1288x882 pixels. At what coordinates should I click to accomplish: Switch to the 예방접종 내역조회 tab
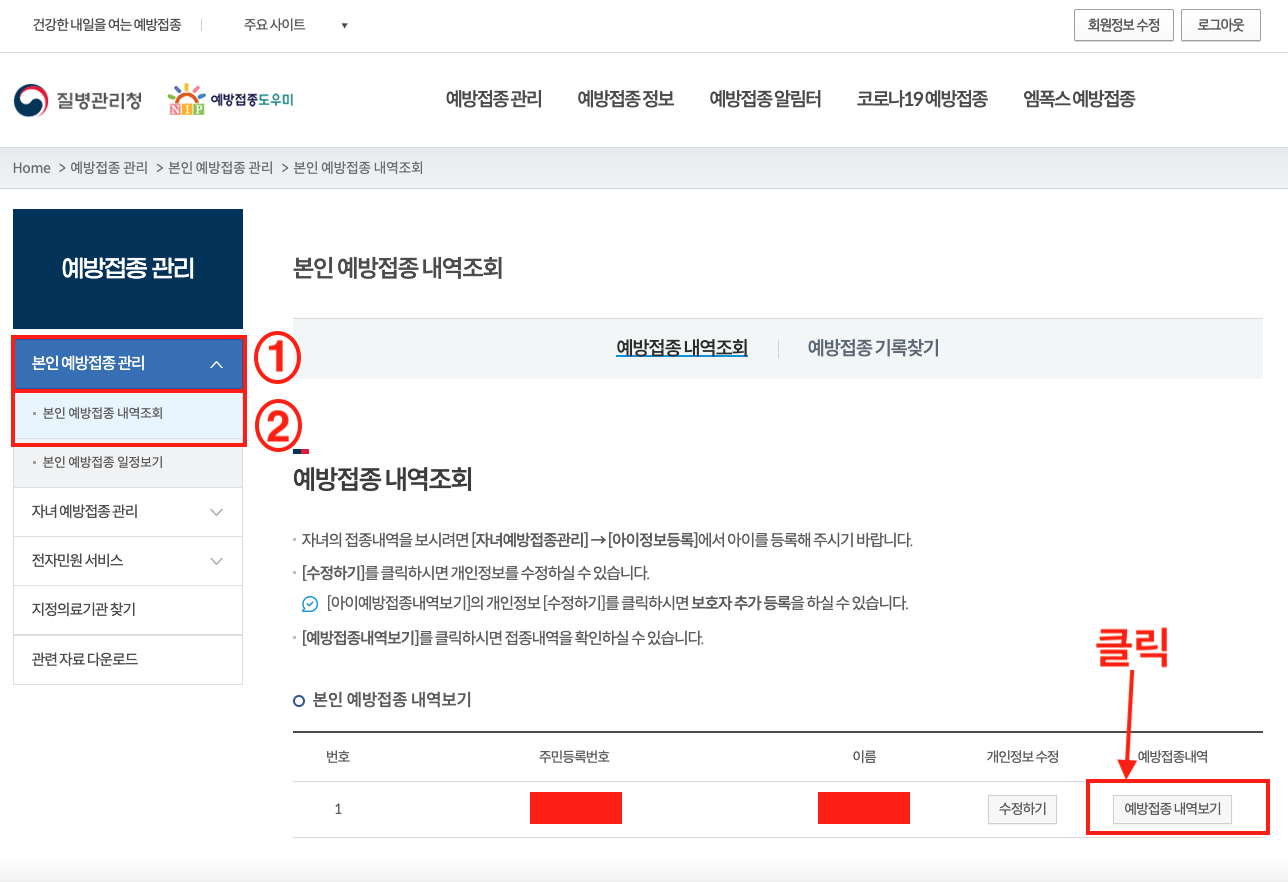coord(682,348)
